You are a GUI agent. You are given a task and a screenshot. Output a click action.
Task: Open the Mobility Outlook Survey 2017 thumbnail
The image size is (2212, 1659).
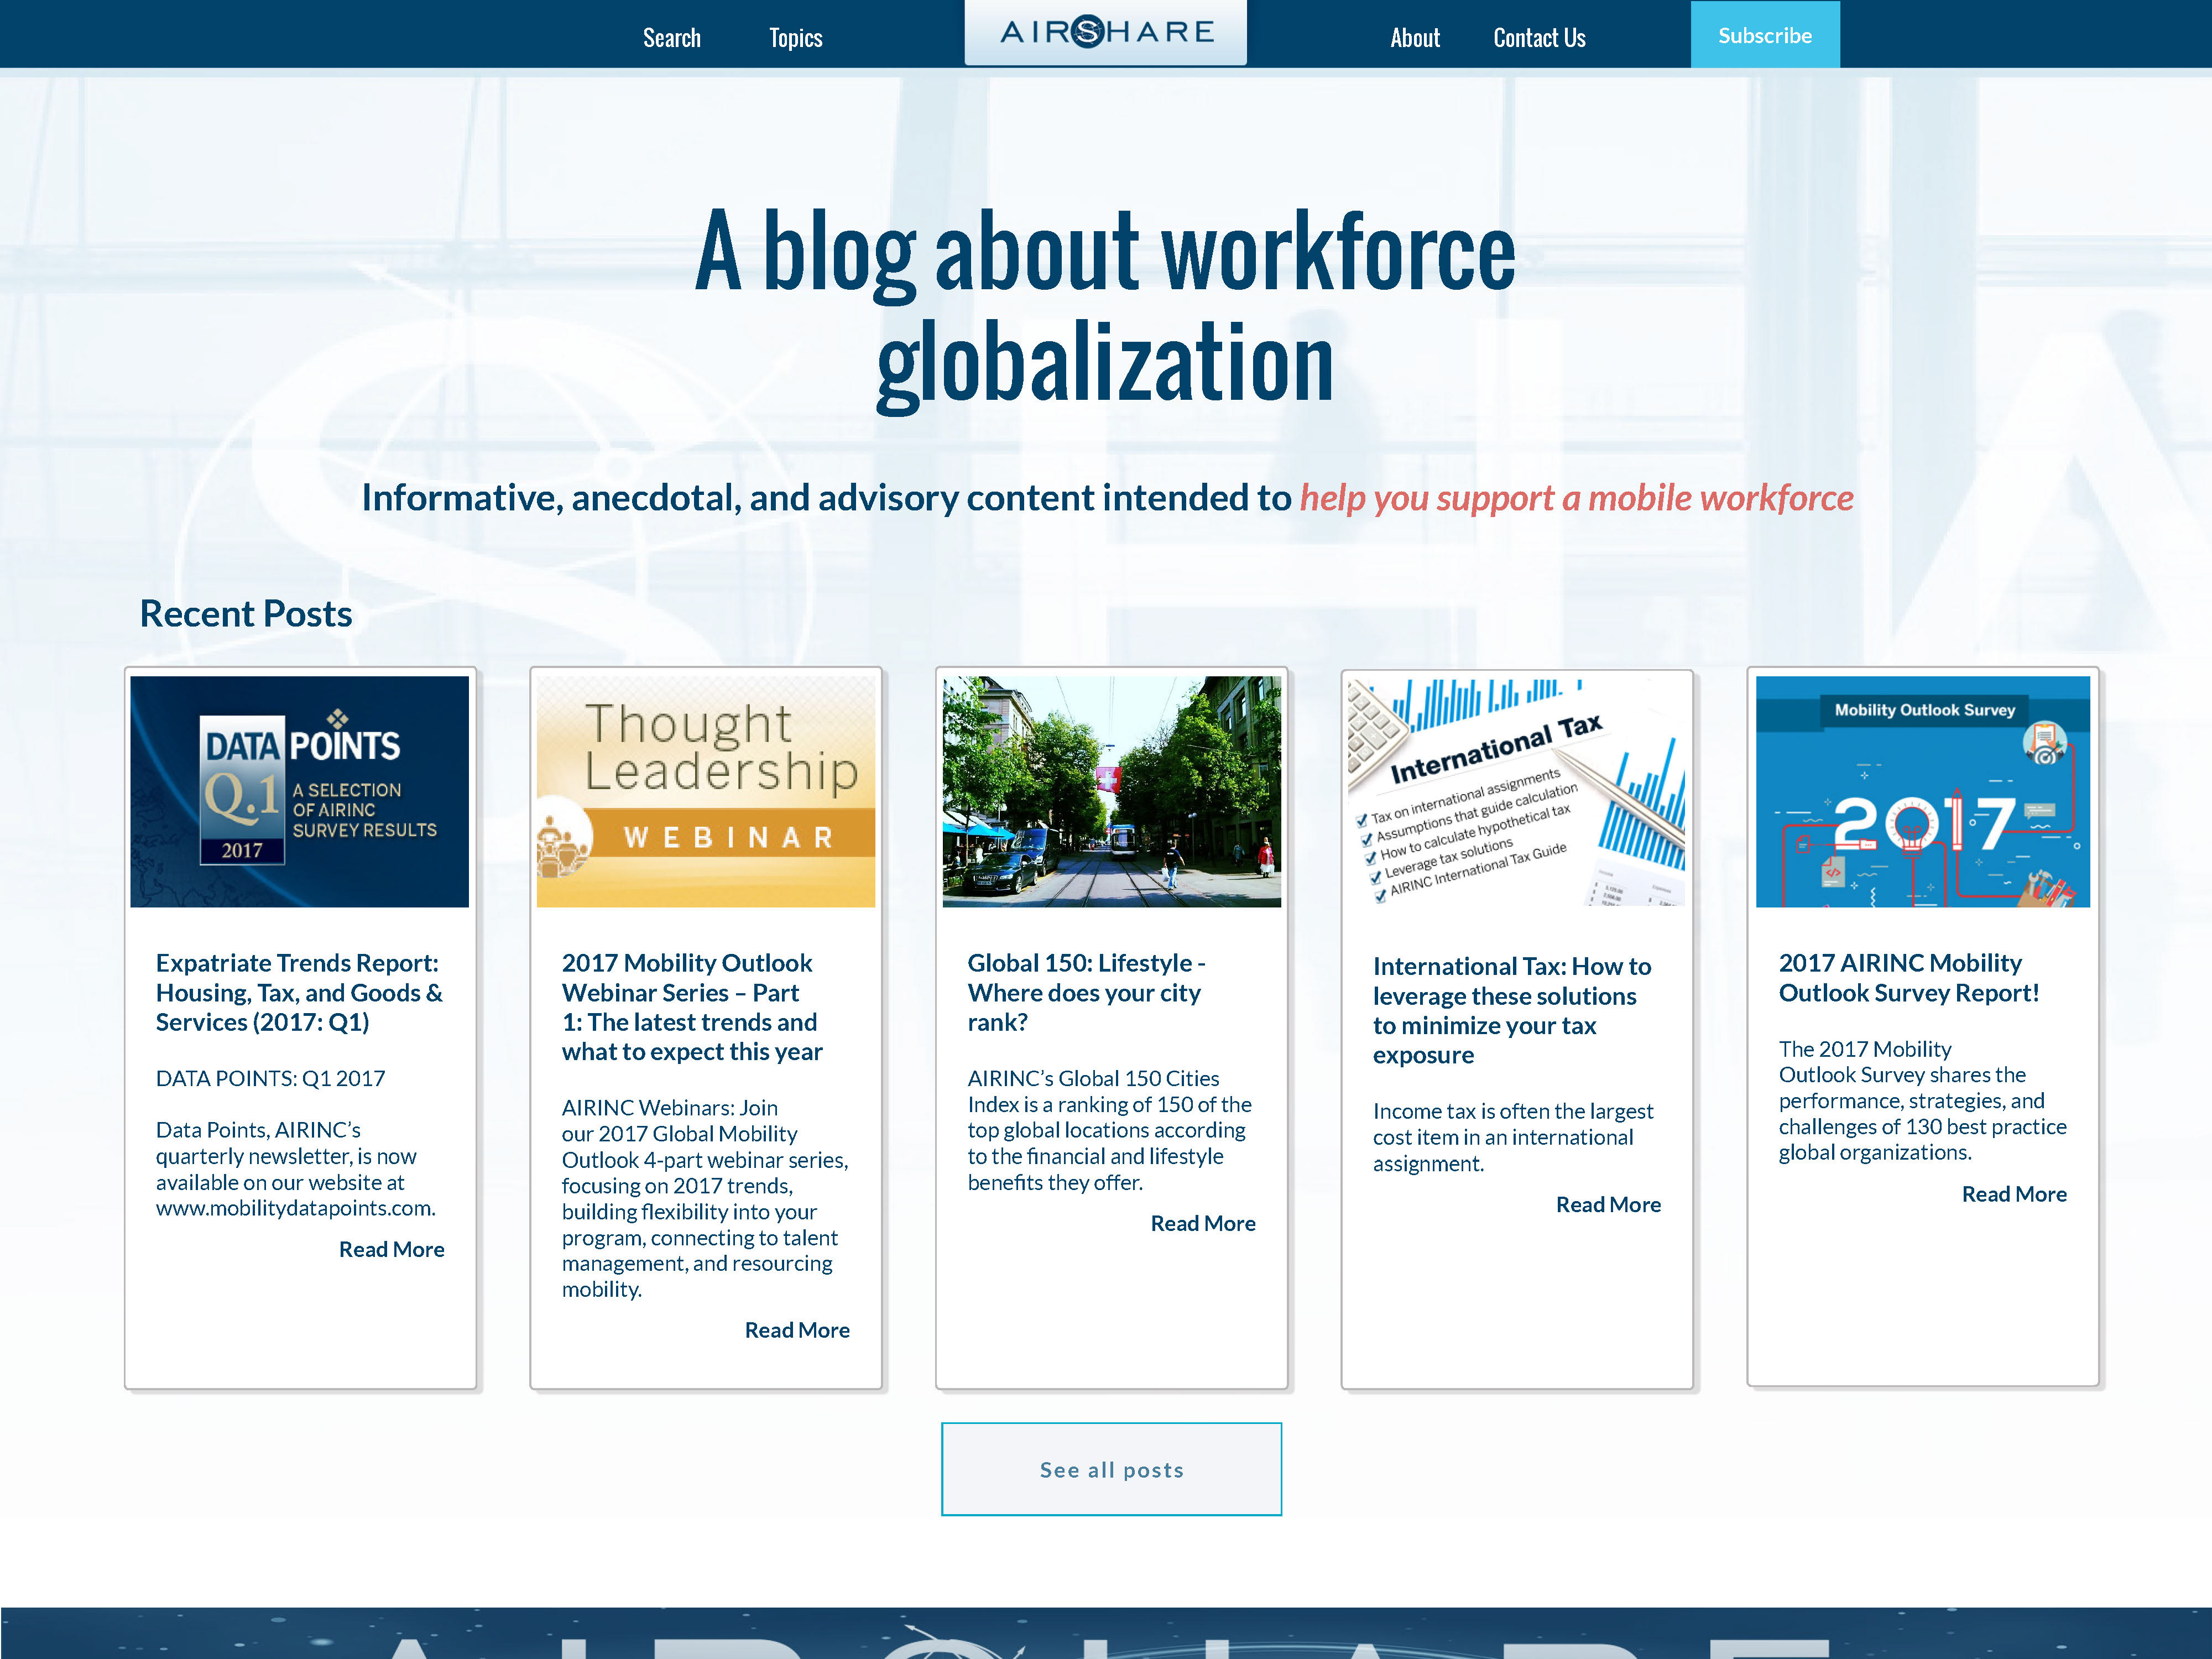(1922, 791)
